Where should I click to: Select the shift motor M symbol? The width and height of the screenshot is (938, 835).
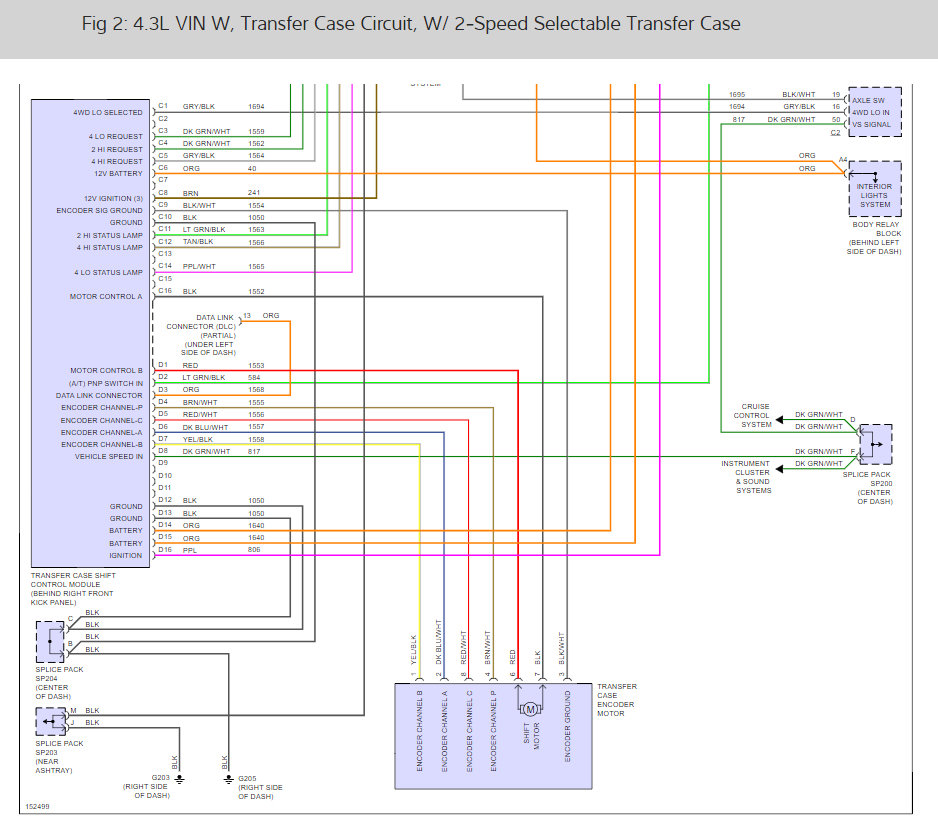pos(530,709)
